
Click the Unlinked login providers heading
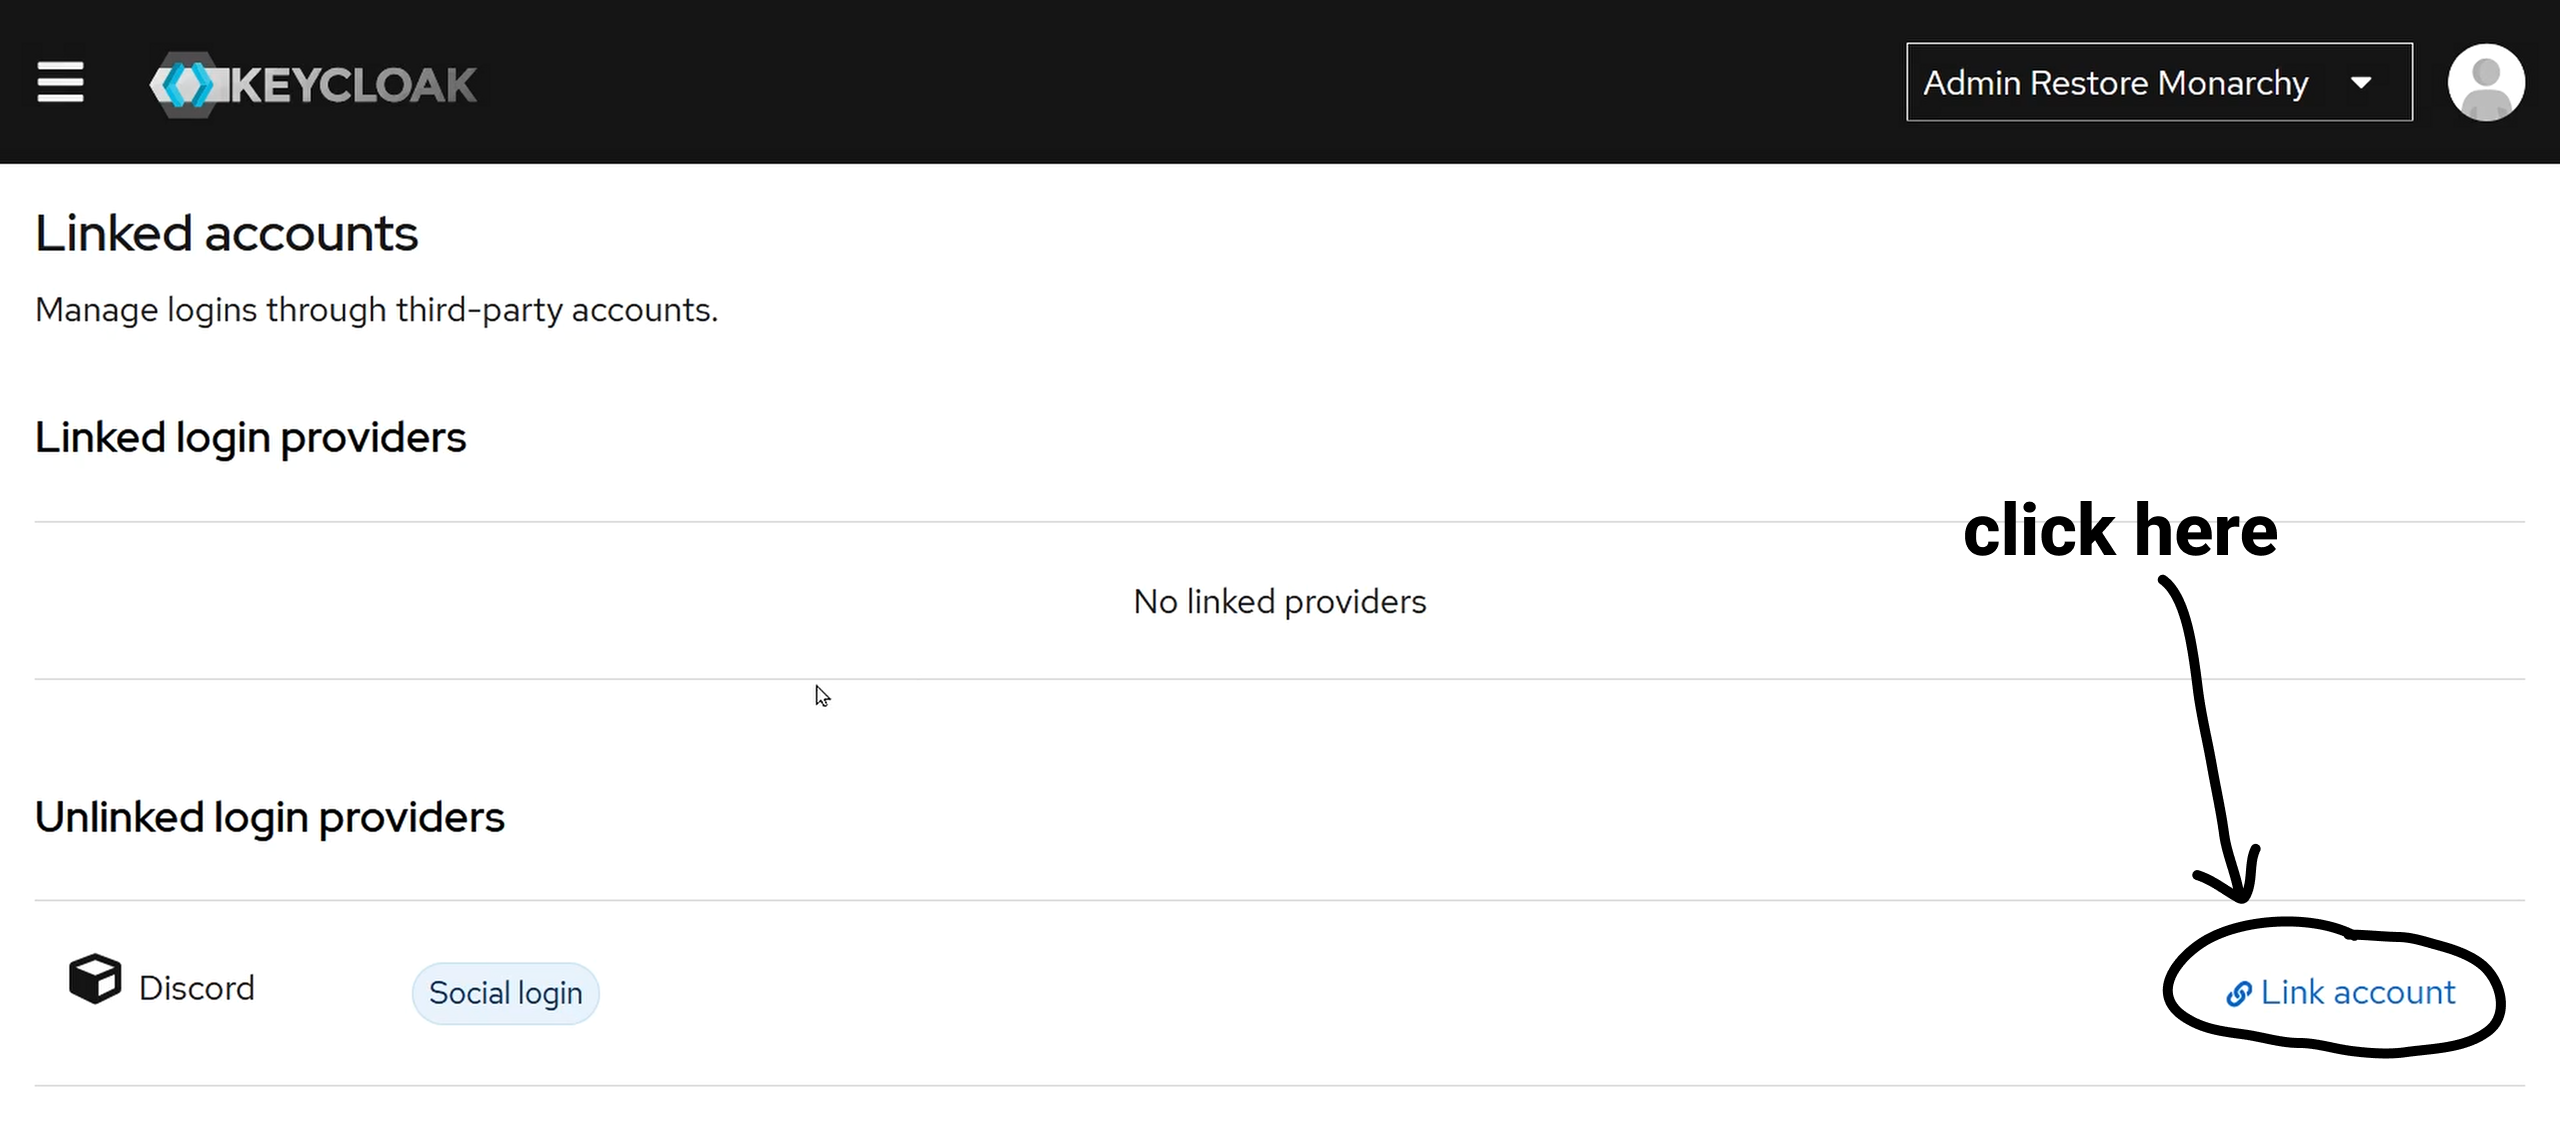coord(270,818)
